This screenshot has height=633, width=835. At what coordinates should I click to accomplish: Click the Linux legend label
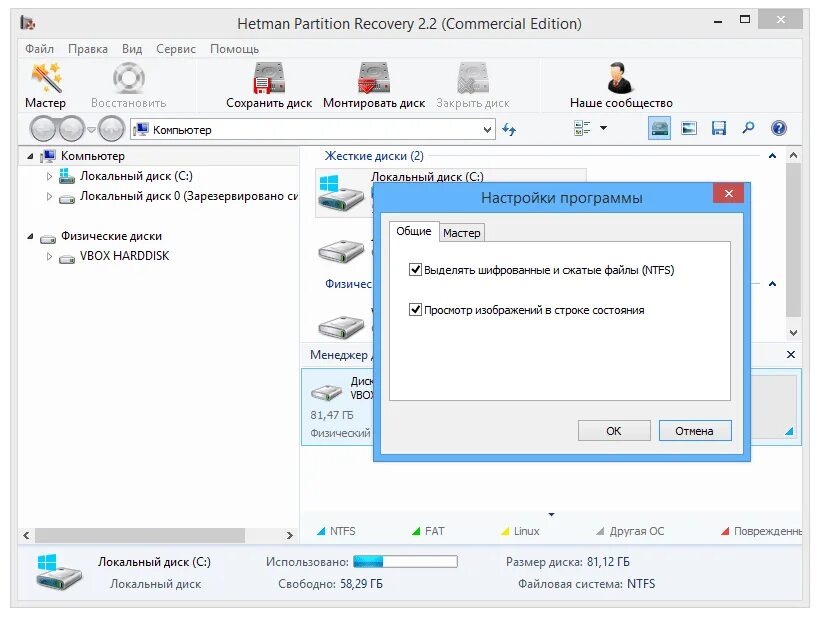pyautogui.click(x=527, y=531)
